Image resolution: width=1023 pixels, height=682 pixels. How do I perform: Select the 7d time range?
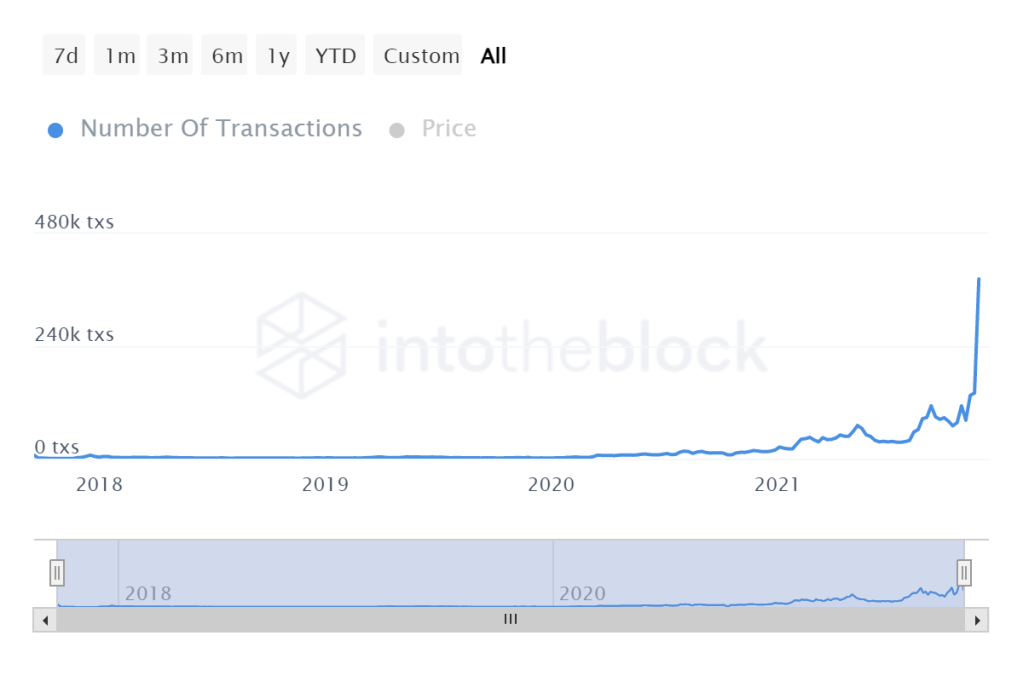pyautogui.click(x=65, y=56)
